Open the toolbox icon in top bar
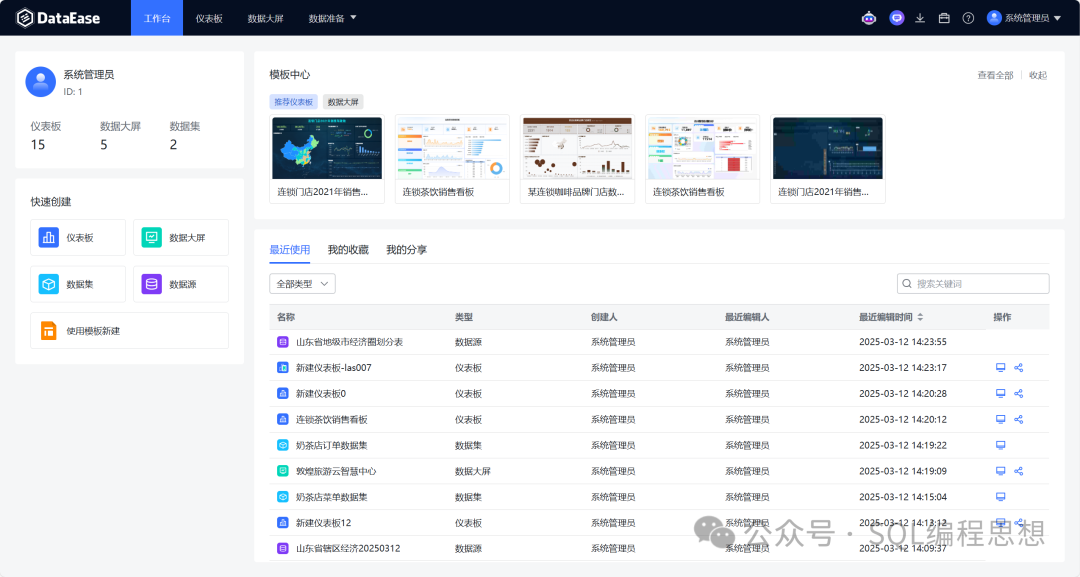 click(x=944, y=18)
